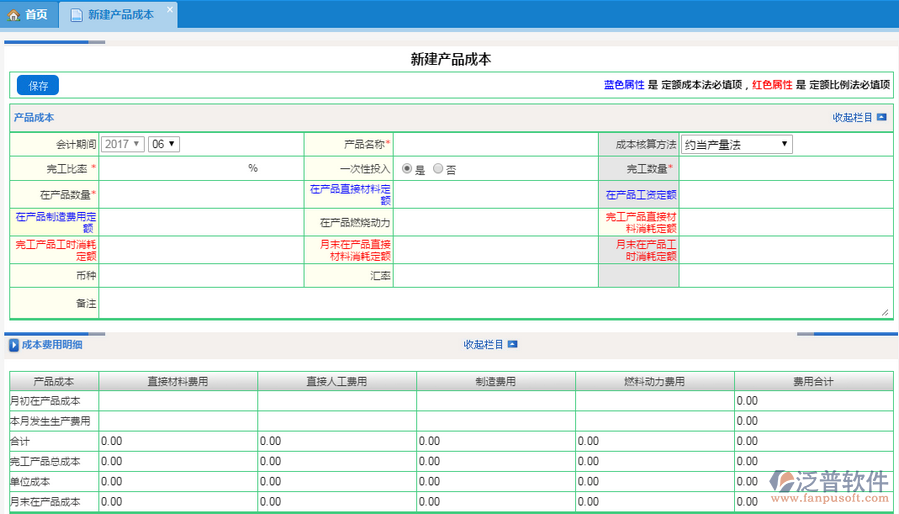Click collapse icon beside 产品成本 收起栏目
899x514 pixels.
[x=881, y=118]
